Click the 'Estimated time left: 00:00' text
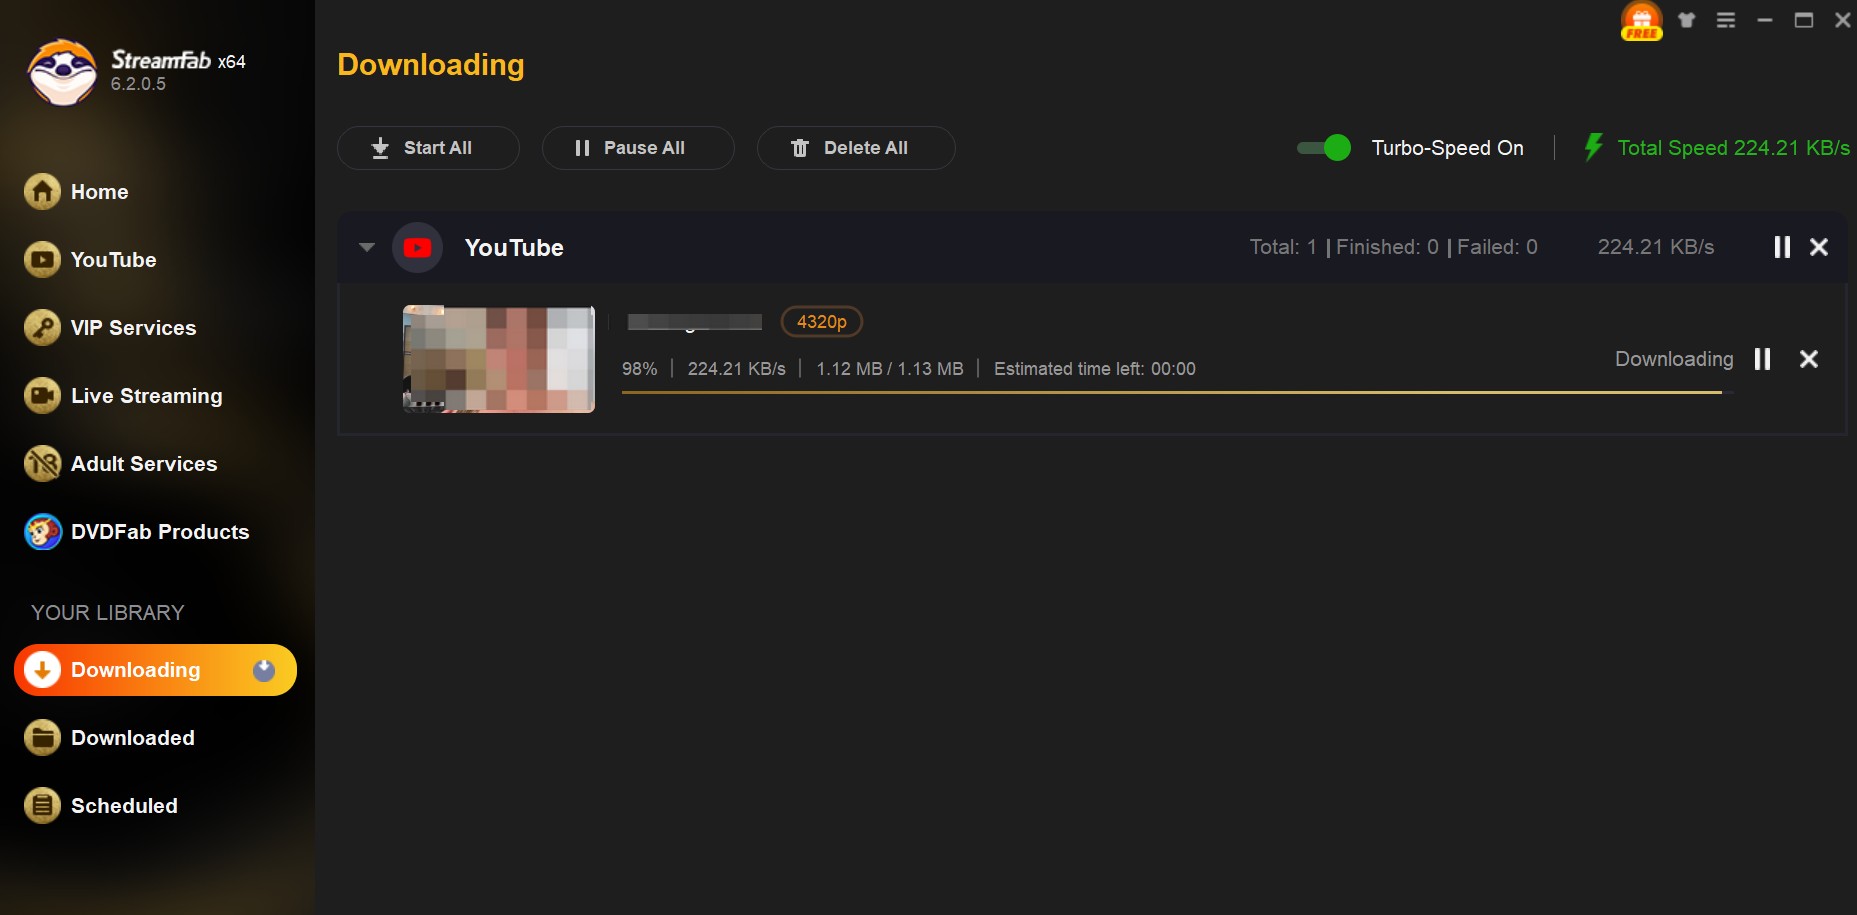The height and width of the screenshot is (915, 1857). tap(1094, 369)
